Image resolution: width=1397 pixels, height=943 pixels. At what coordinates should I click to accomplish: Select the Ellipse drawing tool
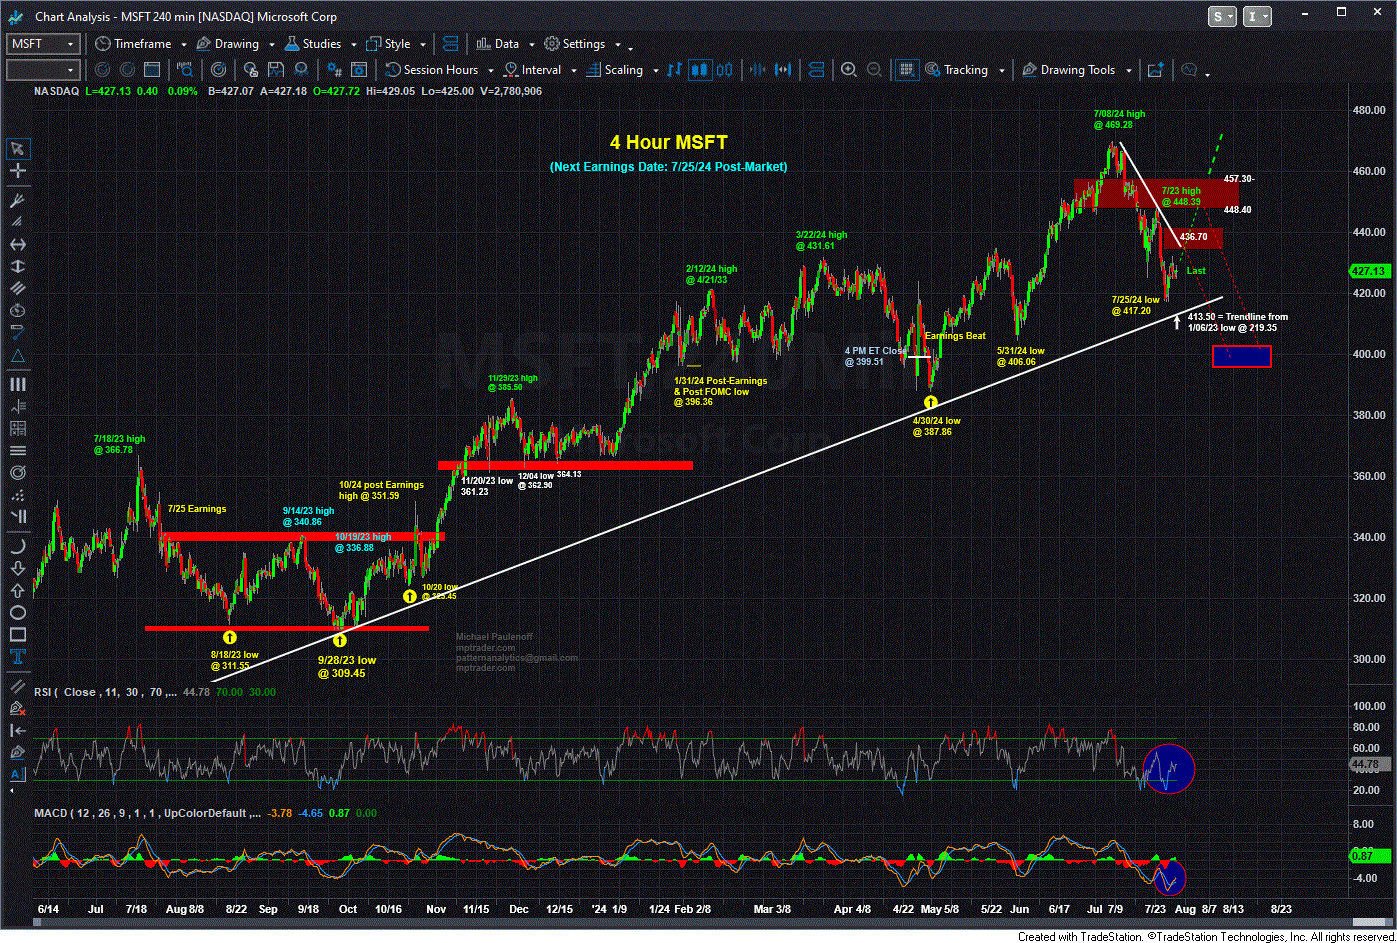coord(19,613)
